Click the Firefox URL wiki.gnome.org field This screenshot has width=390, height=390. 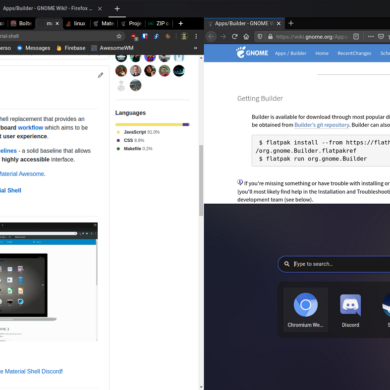tap(312, 37)
